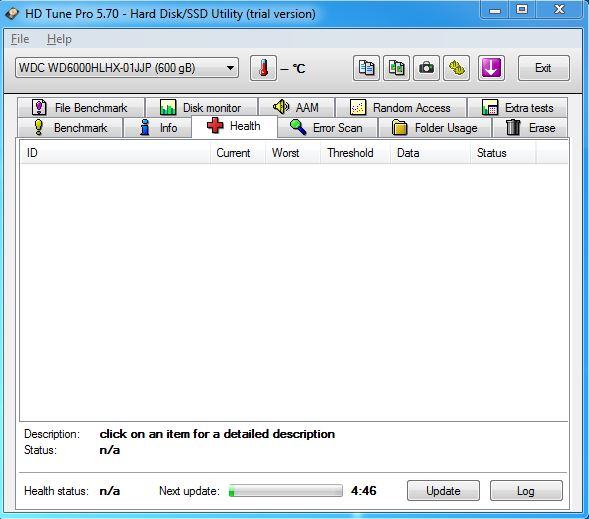
Task: Click the purple download arrow icon
Action: tap(491, 68)
